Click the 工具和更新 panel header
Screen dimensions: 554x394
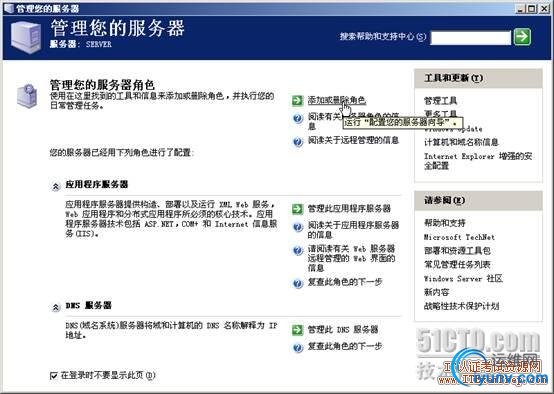[x=478, y=78]
